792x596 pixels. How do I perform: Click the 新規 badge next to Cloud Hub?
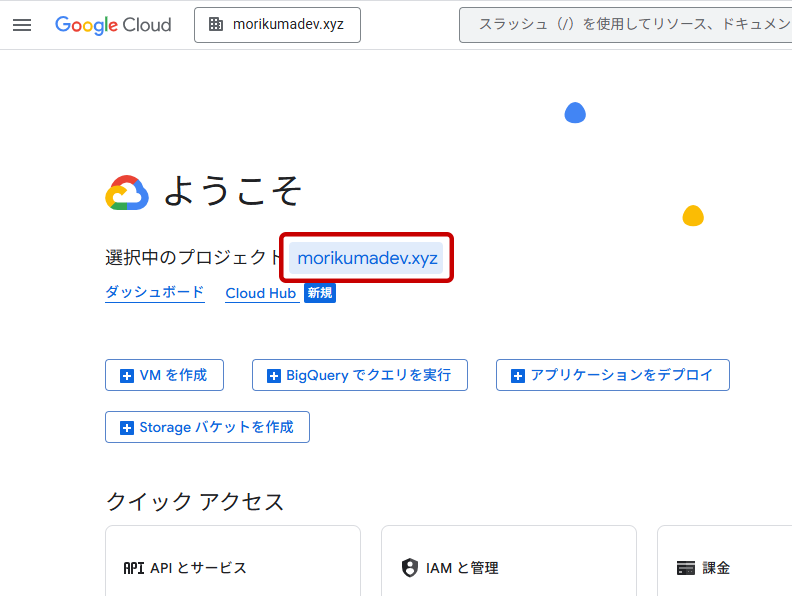tap(320, 293)
